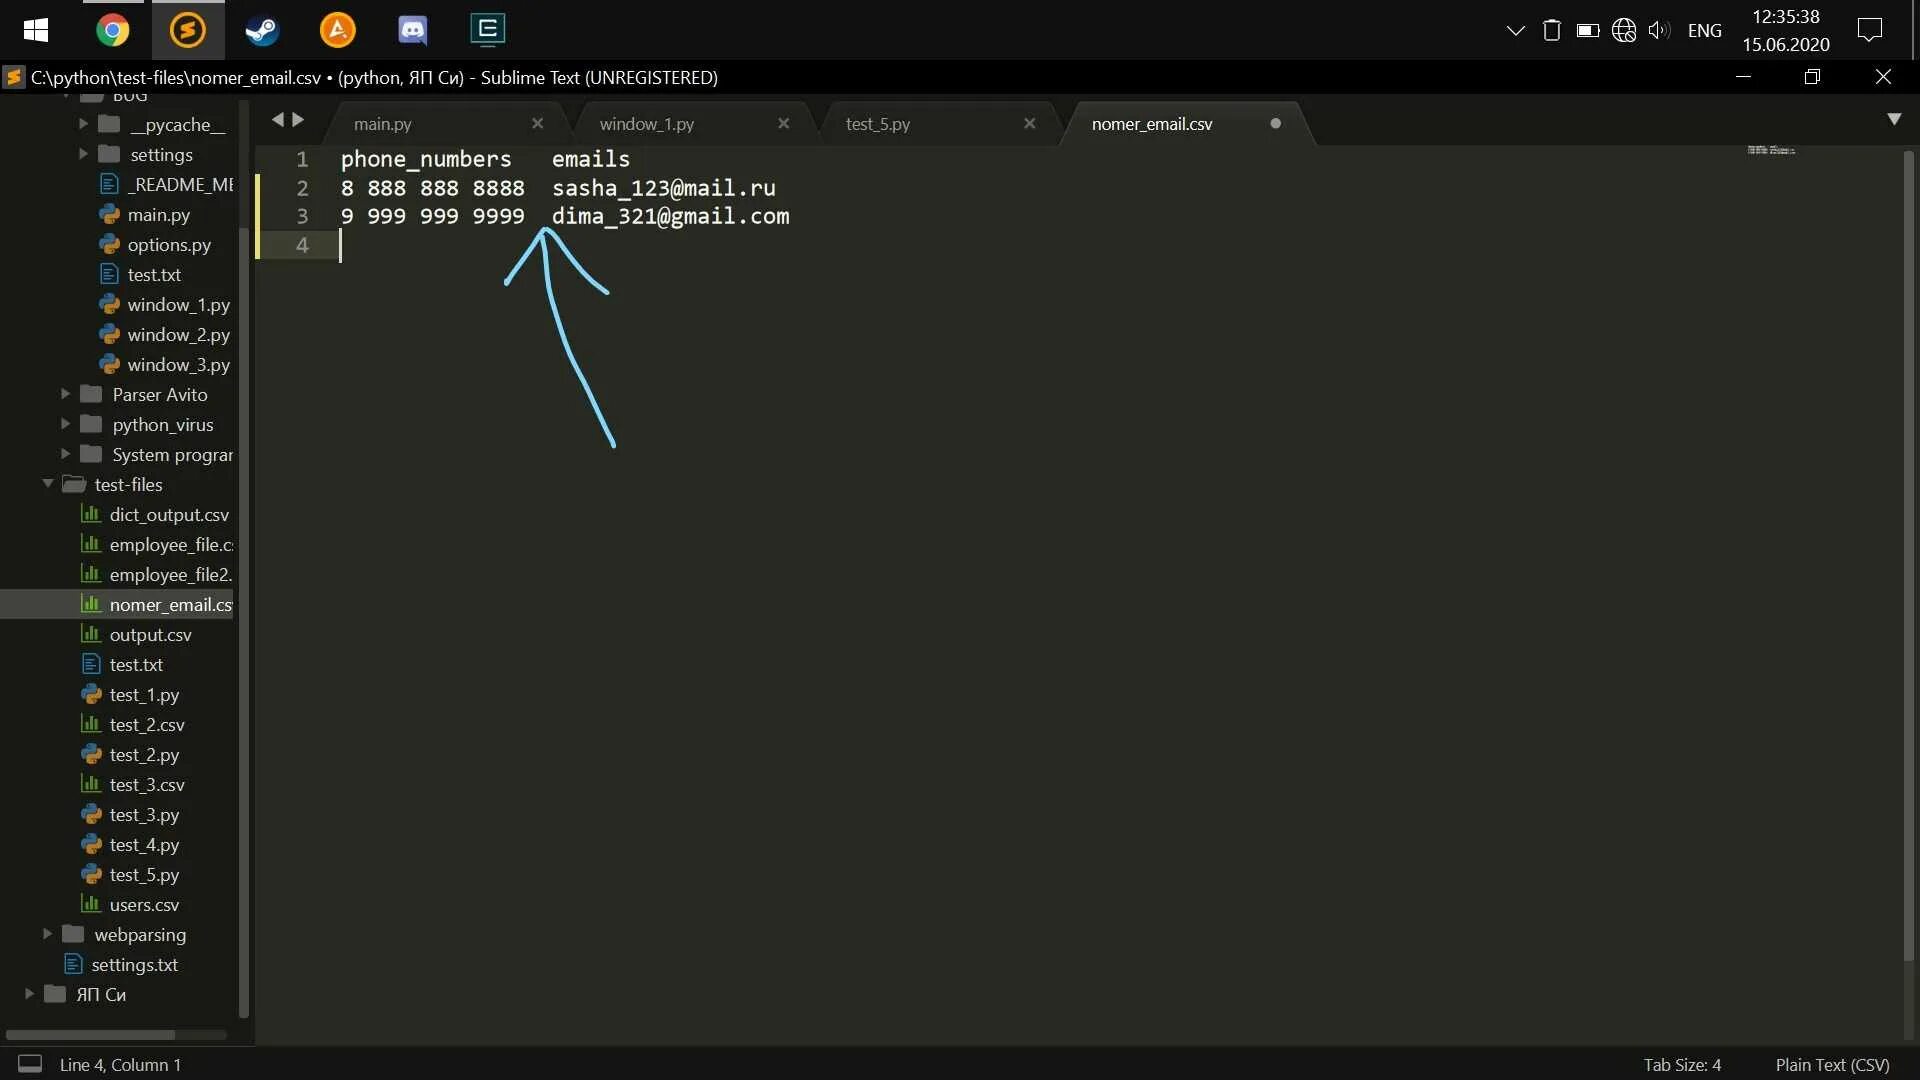Go to the previous tab with left arrow

coord(277,120)
